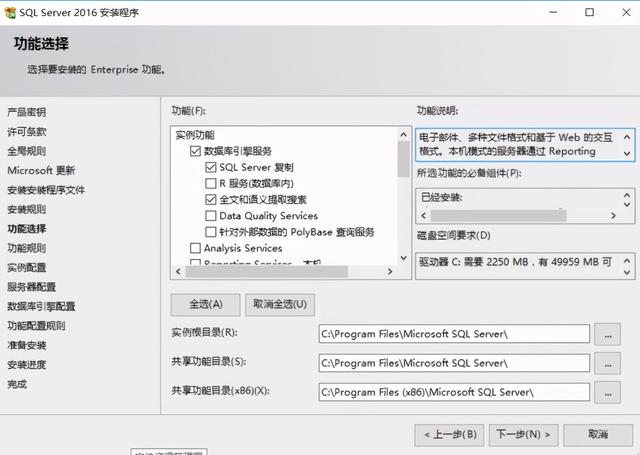Viewport: 640px width, 455px height.
Task: Click down arrow in 功能说明 box
Action: pos(627,154)
